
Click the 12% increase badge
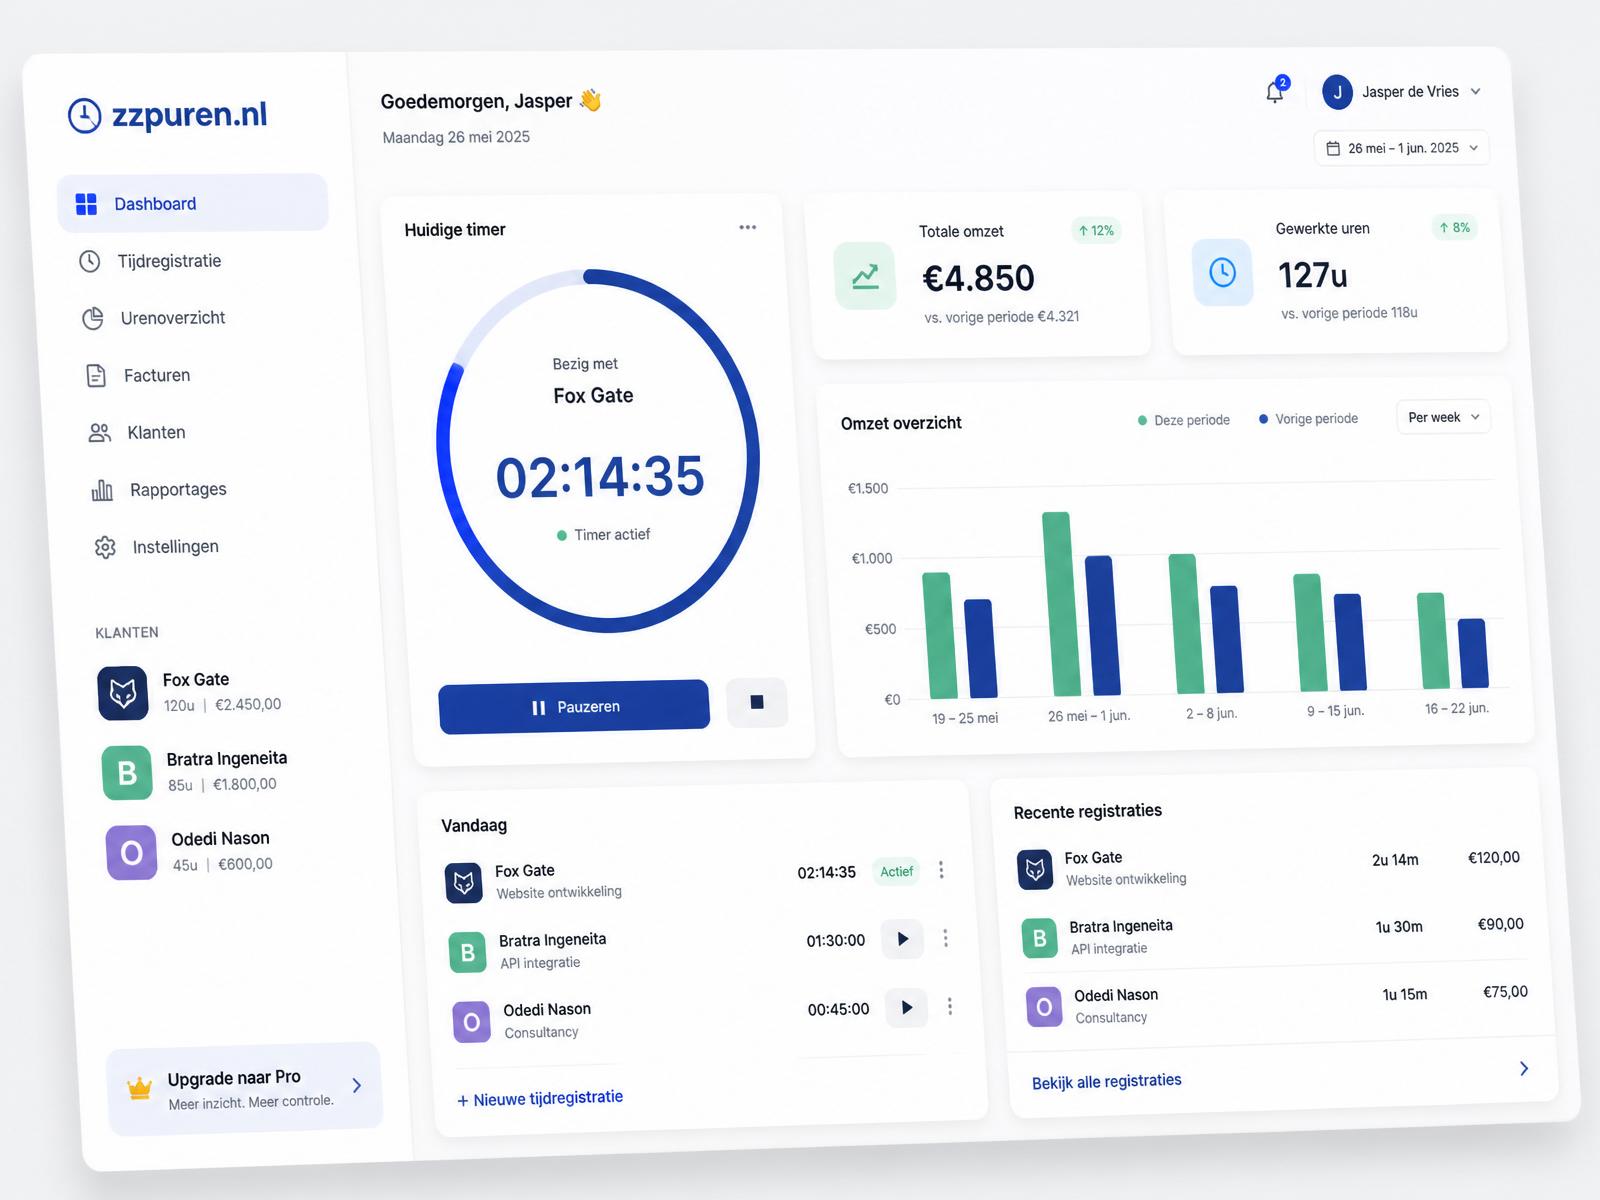click(1096, 230)
